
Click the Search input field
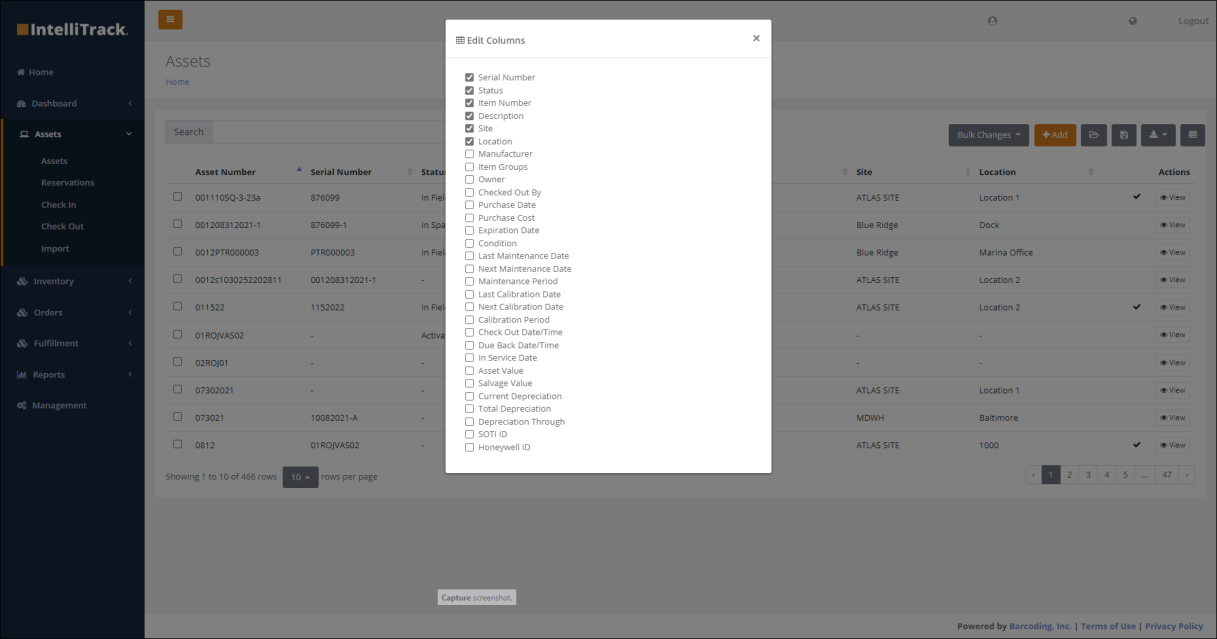tap(328, 132)
